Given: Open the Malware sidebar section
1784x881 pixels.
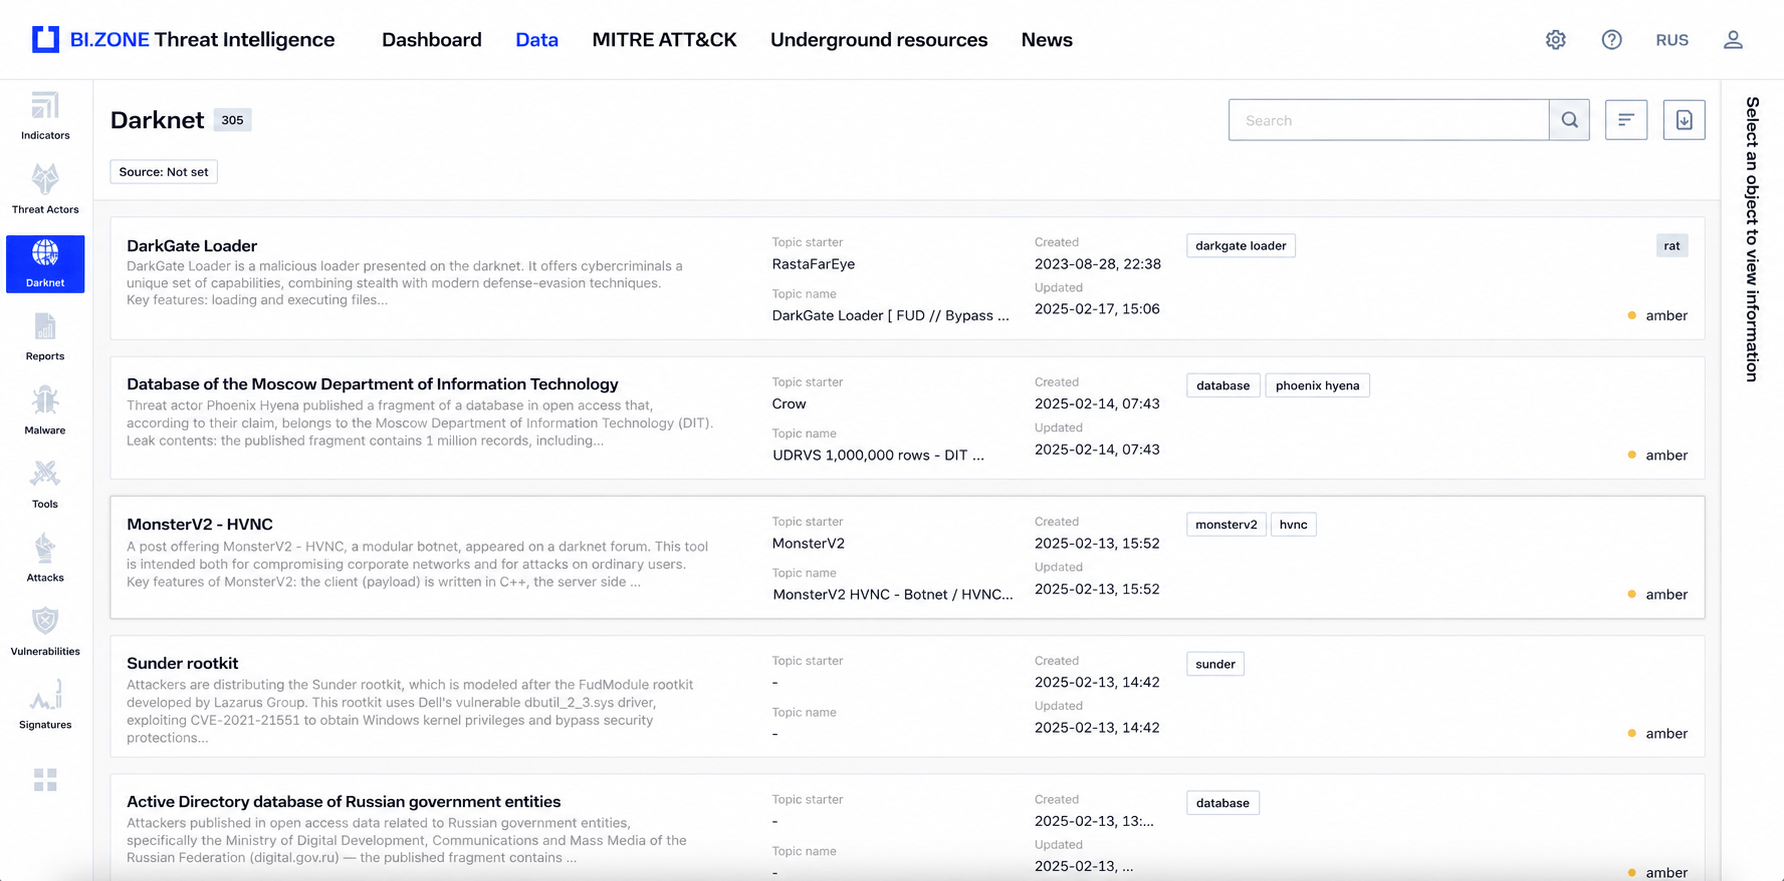Looking at the screenshot, I should coord(45,411).
